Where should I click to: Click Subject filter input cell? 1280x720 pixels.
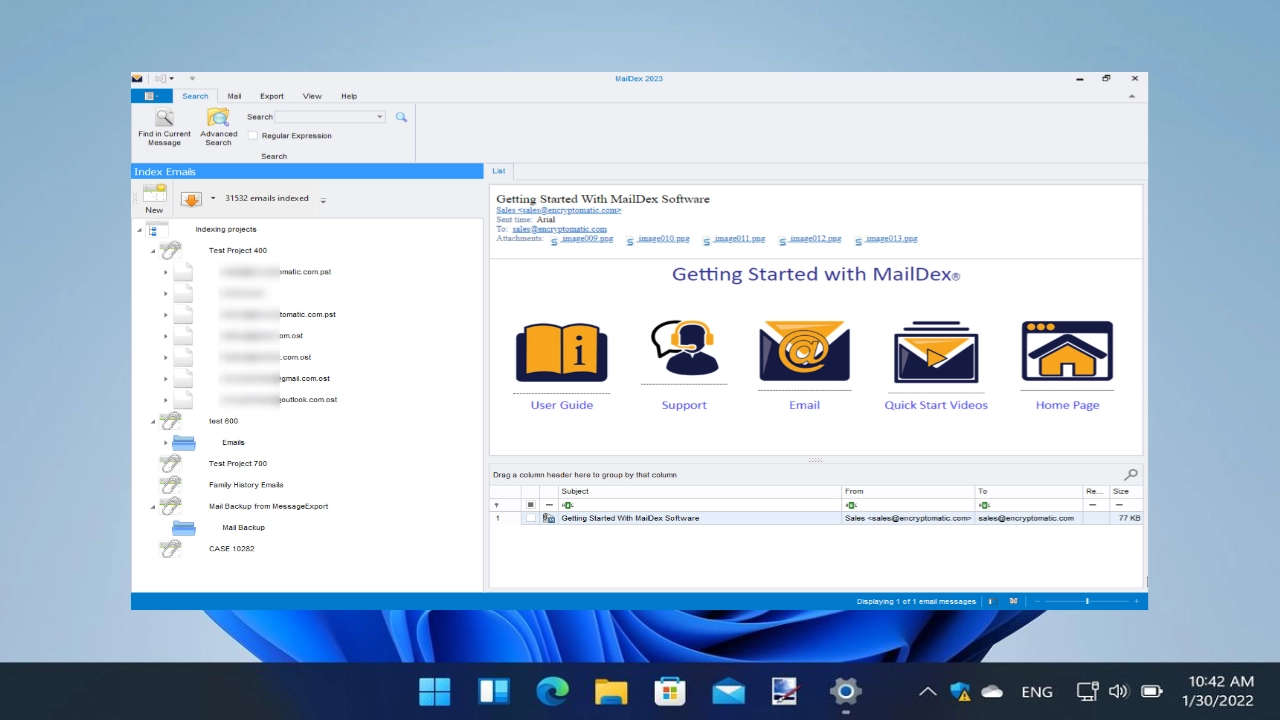pyautogui.click(x=700, y=505)
